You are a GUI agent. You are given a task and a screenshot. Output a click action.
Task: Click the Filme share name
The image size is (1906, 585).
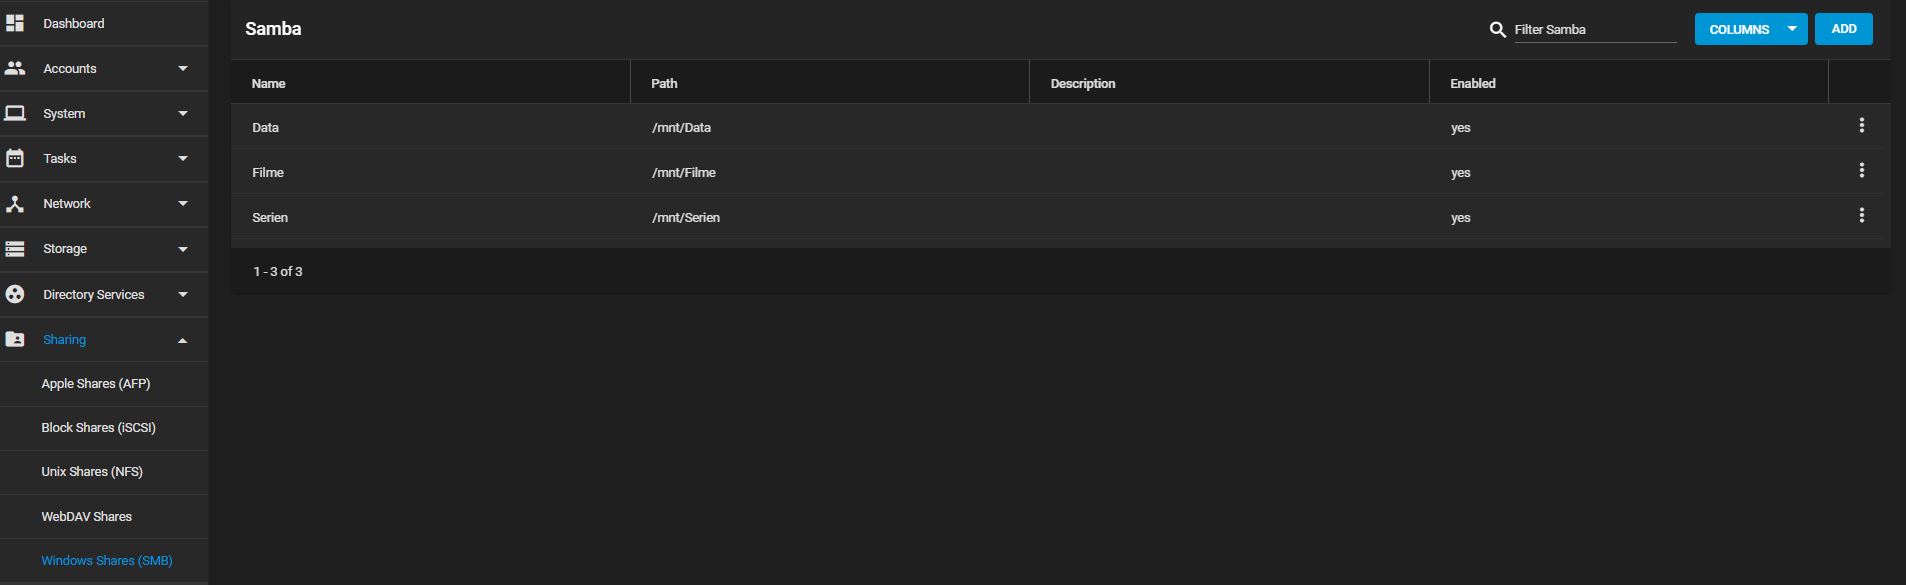[268, 173]
